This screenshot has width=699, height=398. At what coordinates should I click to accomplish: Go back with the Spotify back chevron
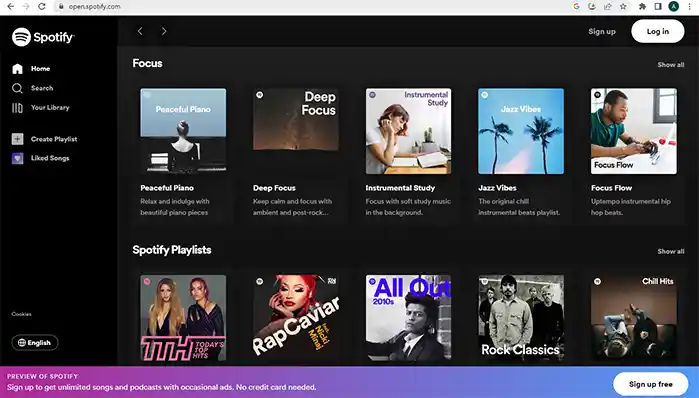[x=140, y=31]
